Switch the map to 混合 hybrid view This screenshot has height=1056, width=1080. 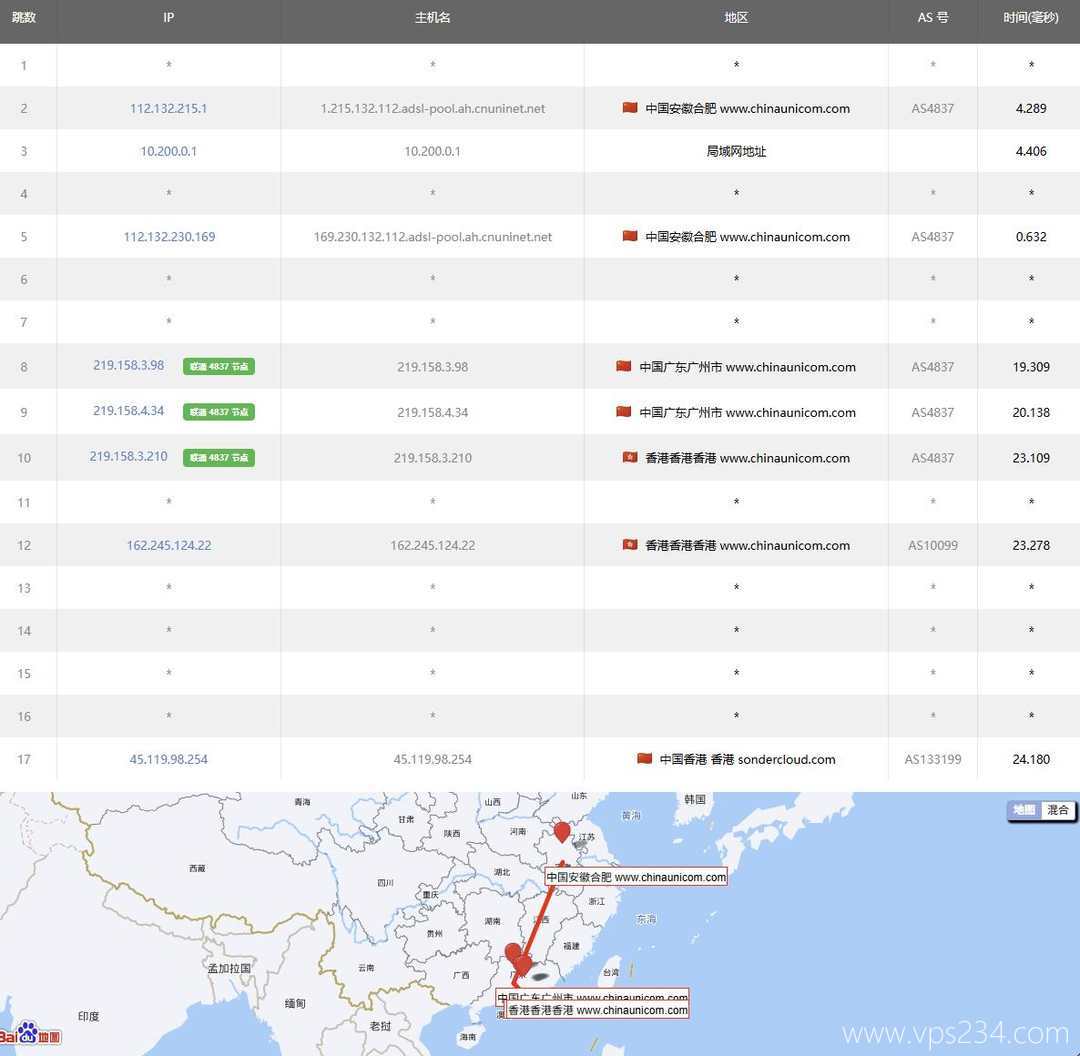(x=1058, y=810)
